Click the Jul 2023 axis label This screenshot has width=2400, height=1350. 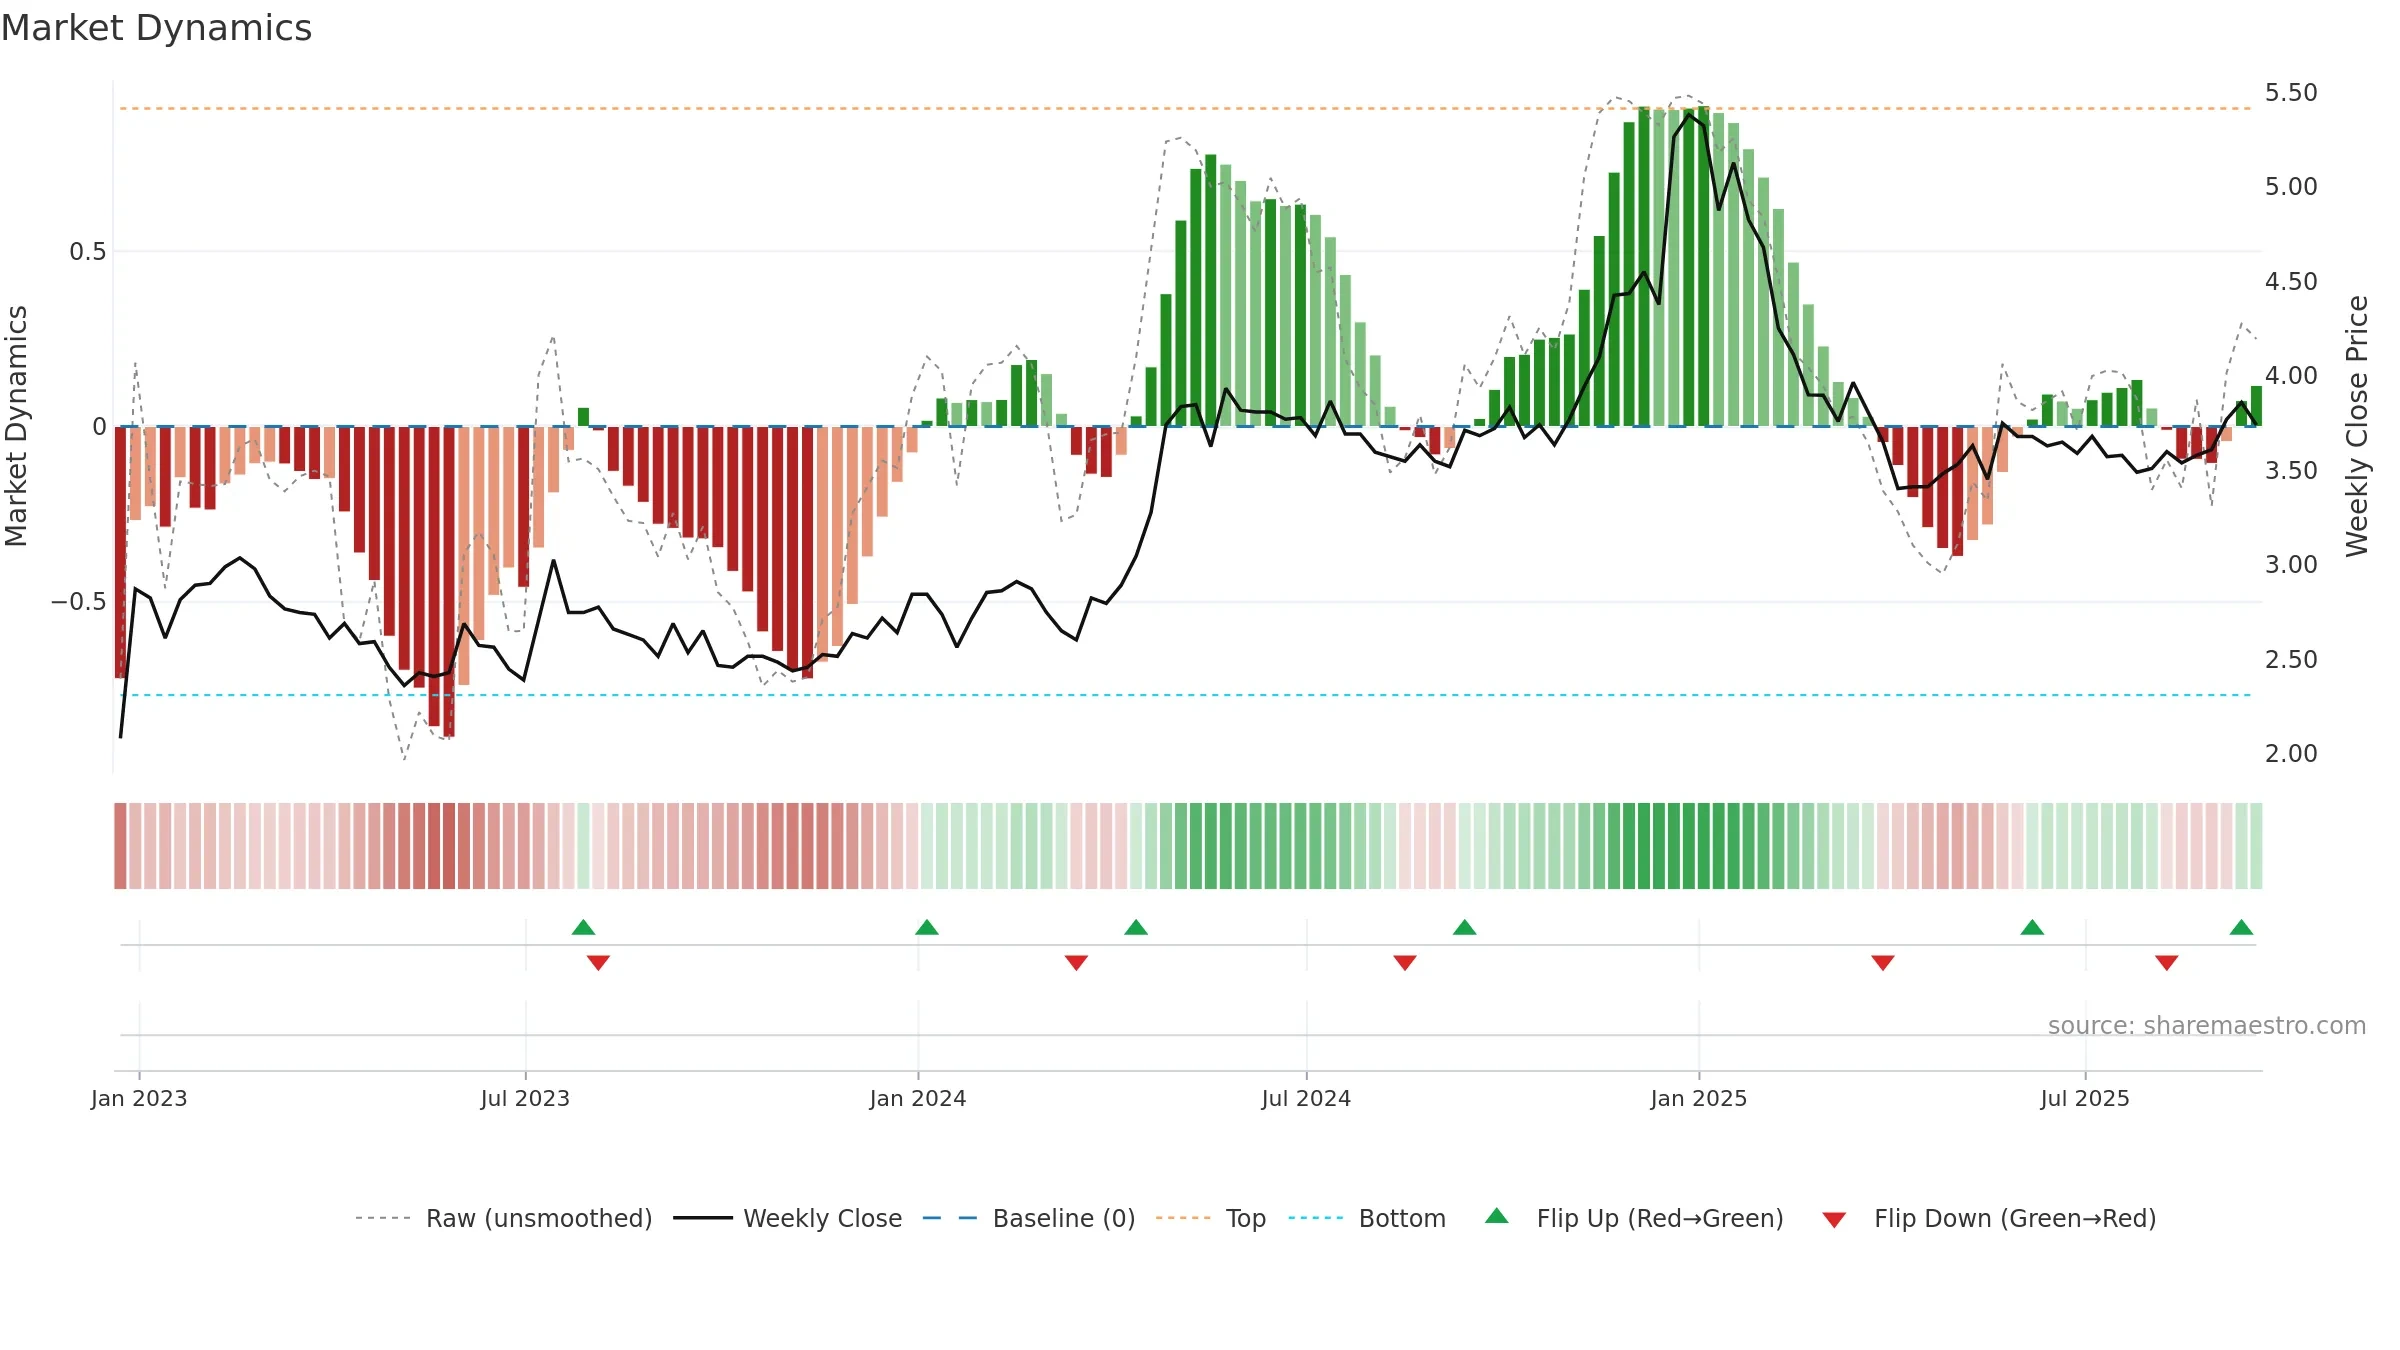[525, 1098]
